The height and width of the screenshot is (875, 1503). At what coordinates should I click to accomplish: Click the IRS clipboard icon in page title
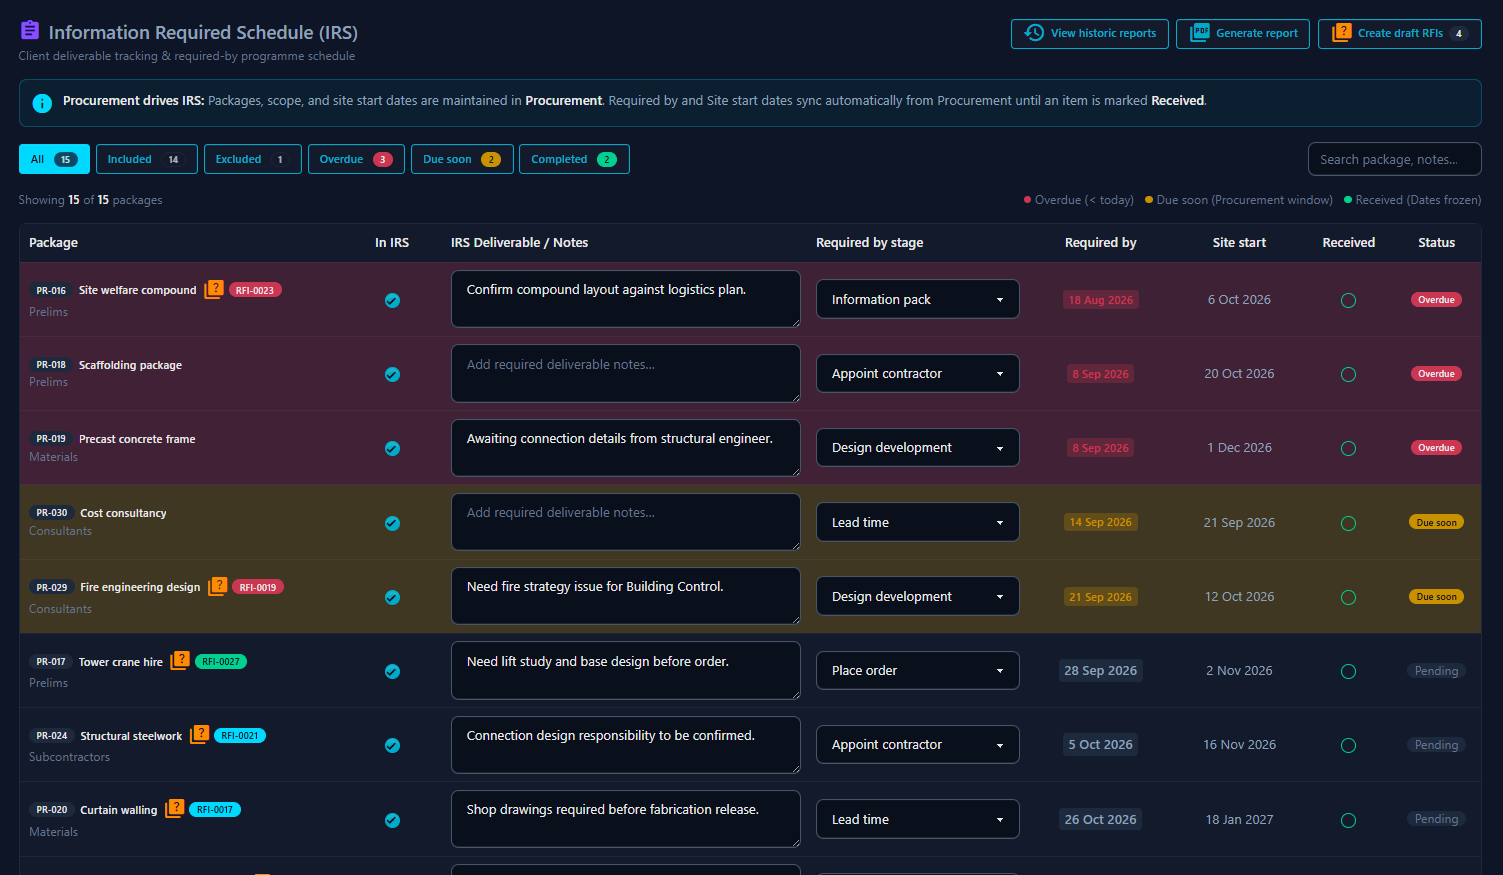coord(30,31)
